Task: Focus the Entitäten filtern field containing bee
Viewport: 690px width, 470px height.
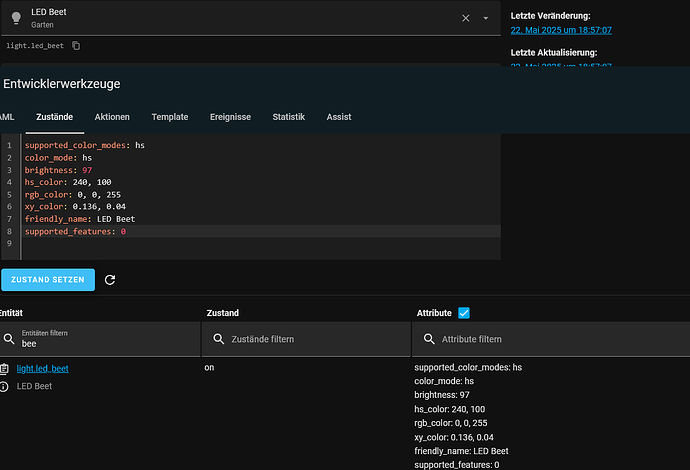Action: (100, 339)
